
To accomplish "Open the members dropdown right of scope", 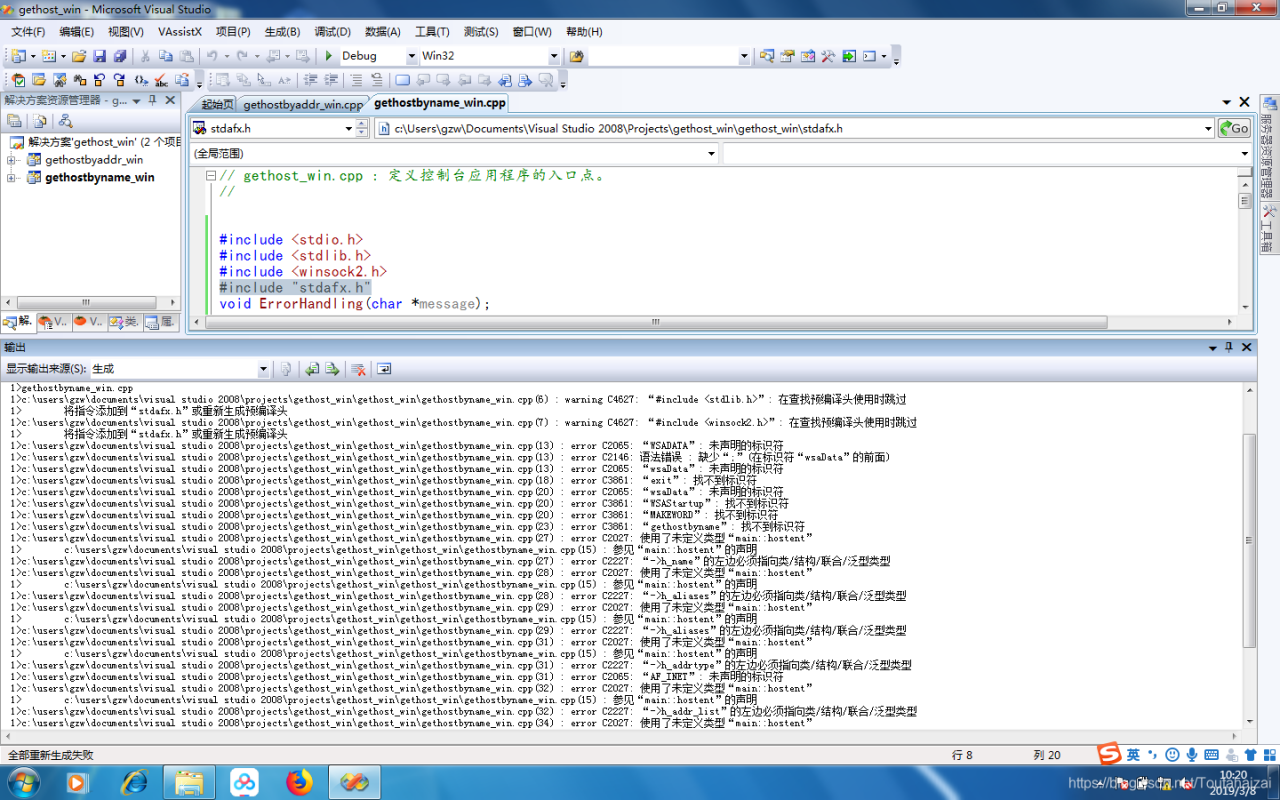I will tap(1245, 153).
